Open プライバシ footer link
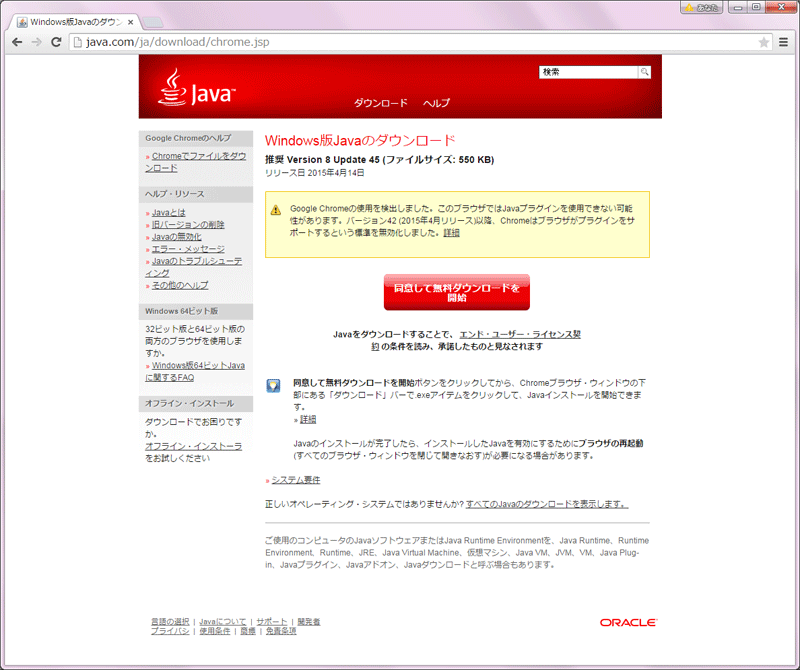 [x=170, y=631]
